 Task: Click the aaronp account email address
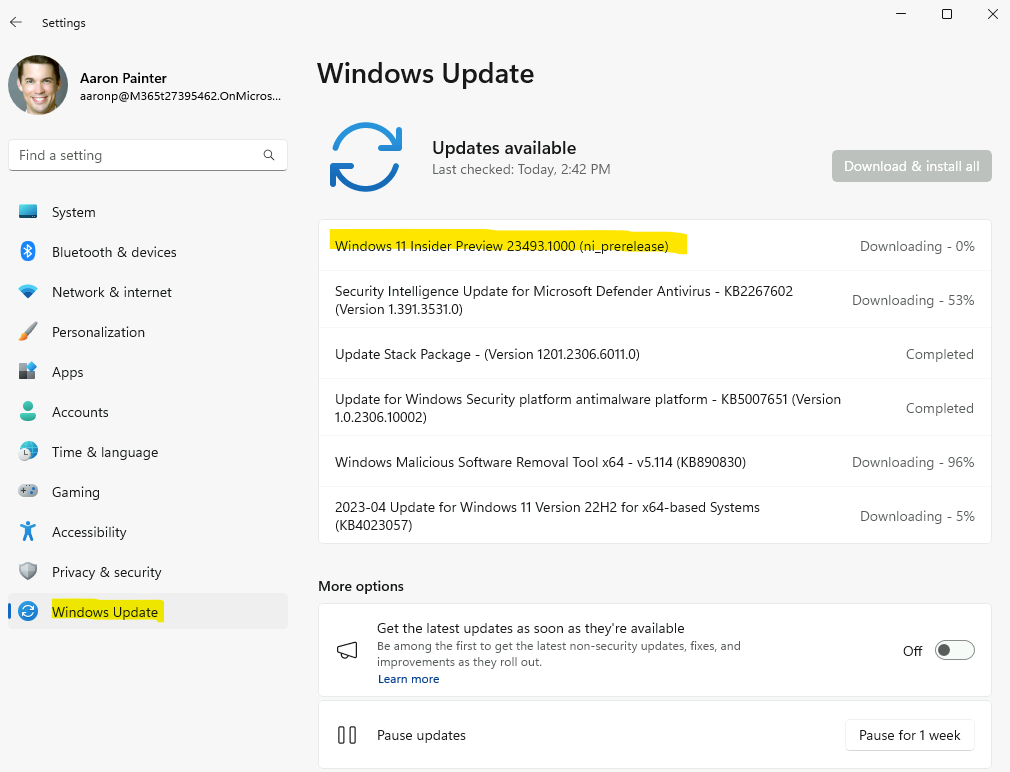[x=180, y=96]
